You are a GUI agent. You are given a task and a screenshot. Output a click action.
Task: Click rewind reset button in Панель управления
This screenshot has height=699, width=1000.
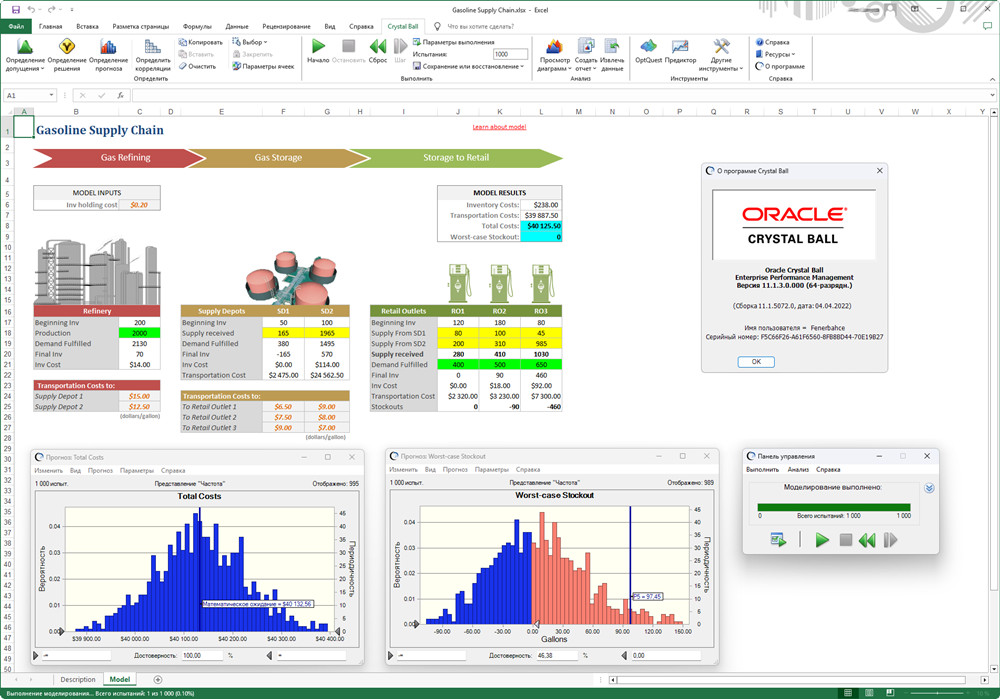point(867,540)
